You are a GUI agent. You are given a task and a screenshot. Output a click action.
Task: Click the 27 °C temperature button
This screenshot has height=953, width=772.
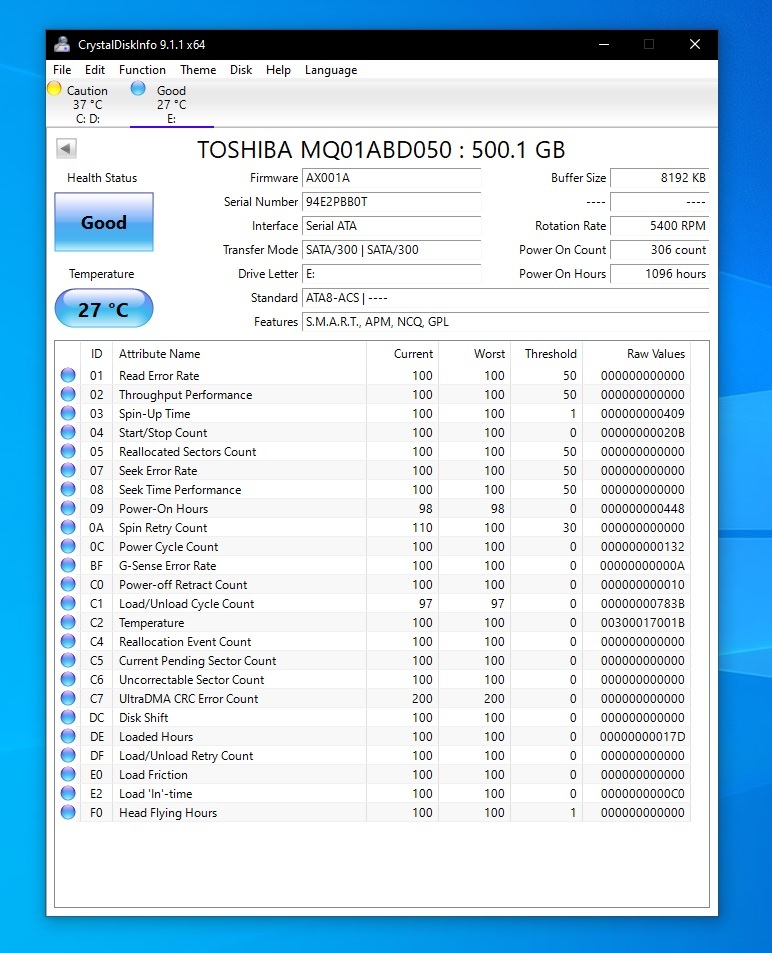coord(104,308)
